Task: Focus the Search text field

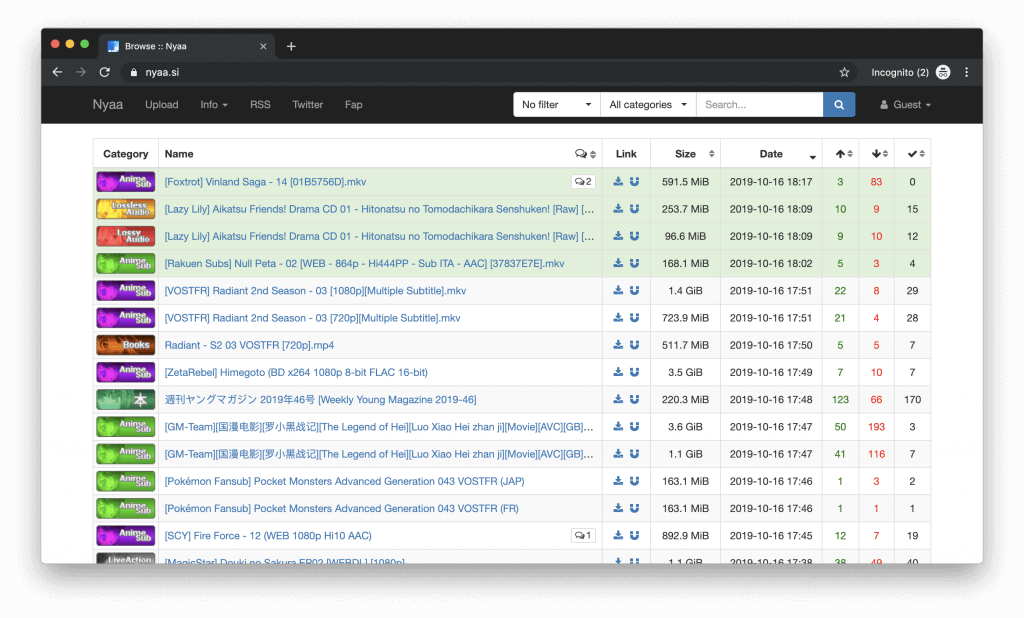Action: (x=760, y=105)
